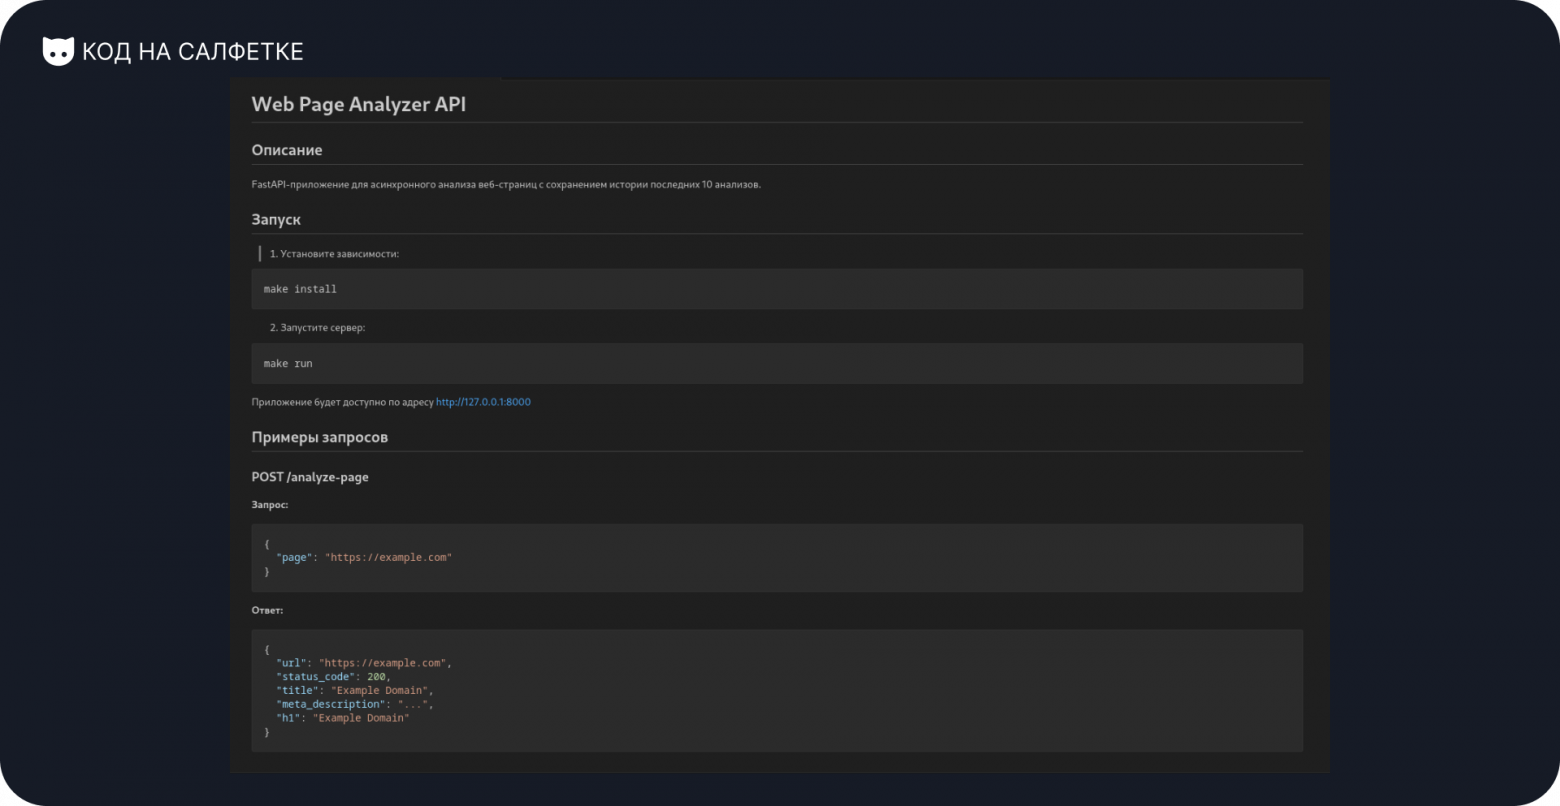This screenshot has height=806, width=1560.
Task: Click the "Установите зависимости" step
Action: 334,254
